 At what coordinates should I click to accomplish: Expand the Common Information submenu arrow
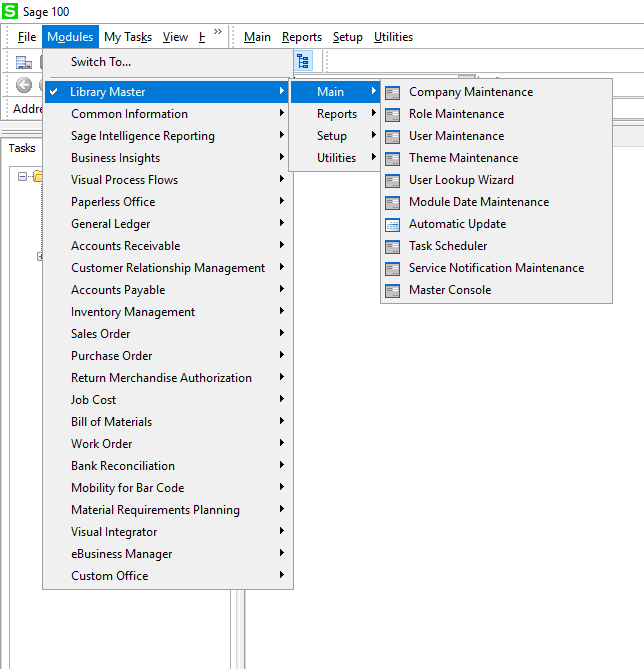pos(282,113)
